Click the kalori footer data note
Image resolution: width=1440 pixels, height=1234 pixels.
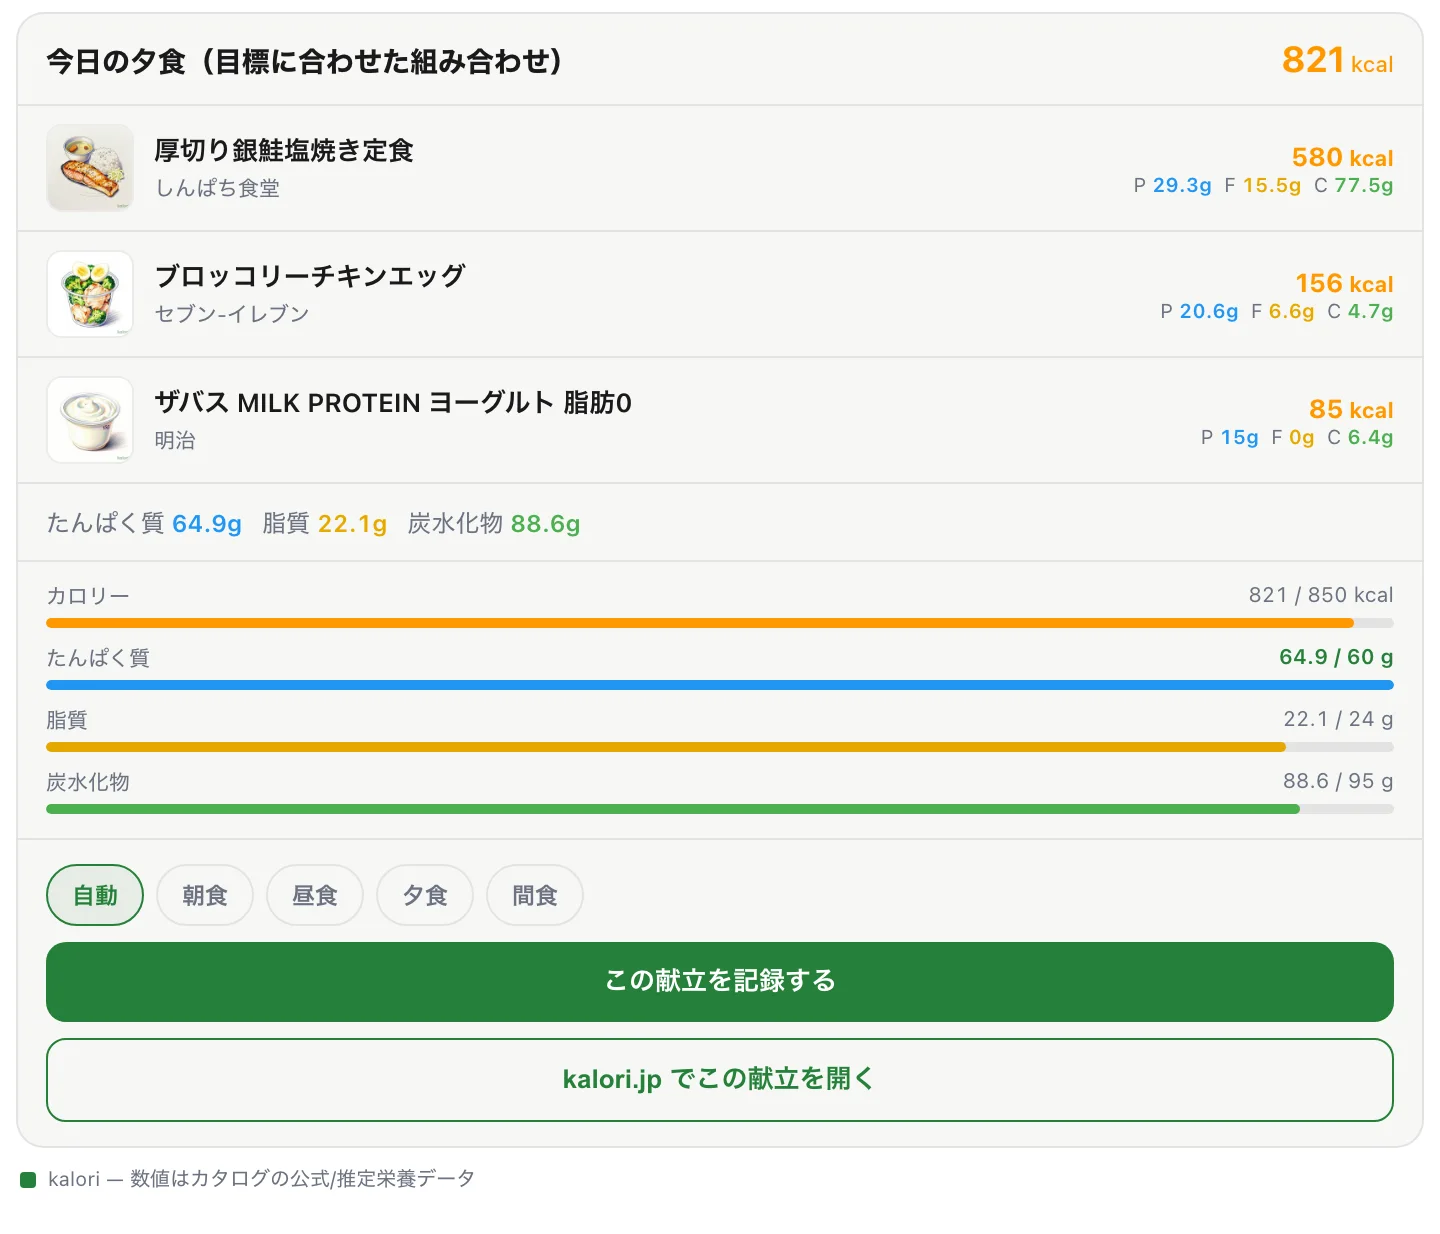[261, 1179]
